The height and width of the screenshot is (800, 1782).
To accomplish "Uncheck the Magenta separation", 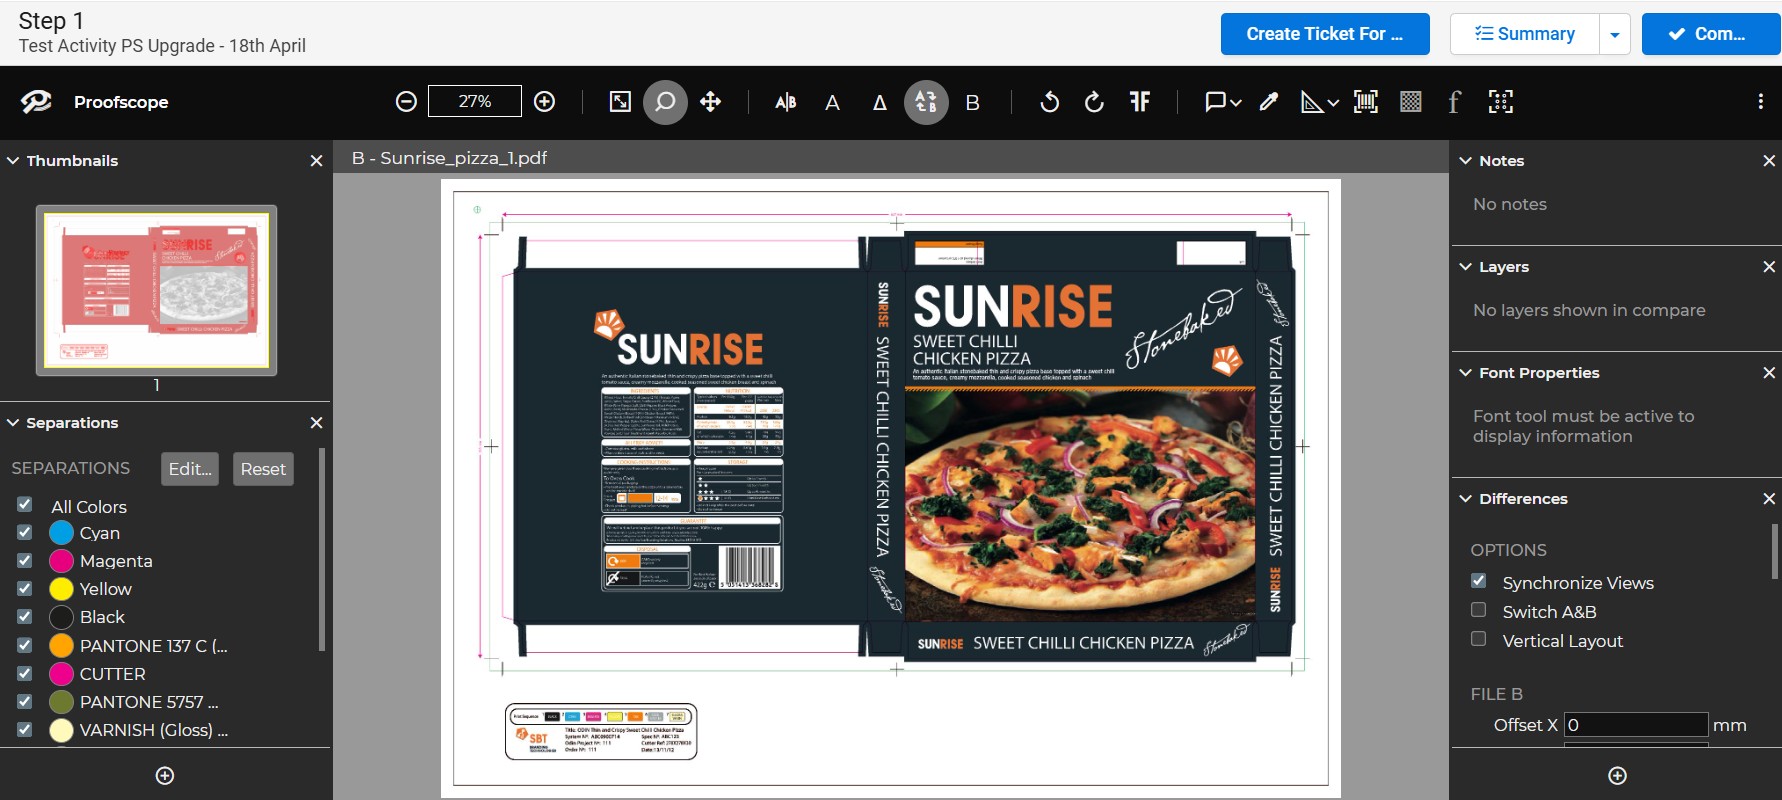I will coord(25,560).
